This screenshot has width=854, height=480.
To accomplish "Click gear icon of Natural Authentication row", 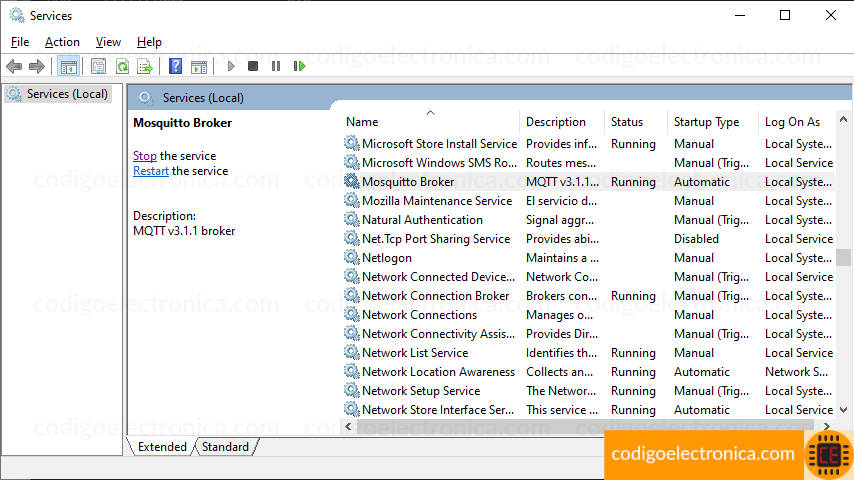I will pos(352,220).
